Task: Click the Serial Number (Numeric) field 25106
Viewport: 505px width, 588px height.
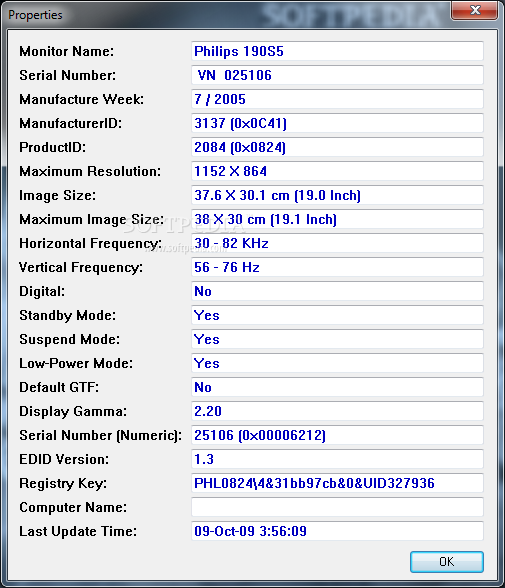Action: pyautogui.click(x=337, y=435)
